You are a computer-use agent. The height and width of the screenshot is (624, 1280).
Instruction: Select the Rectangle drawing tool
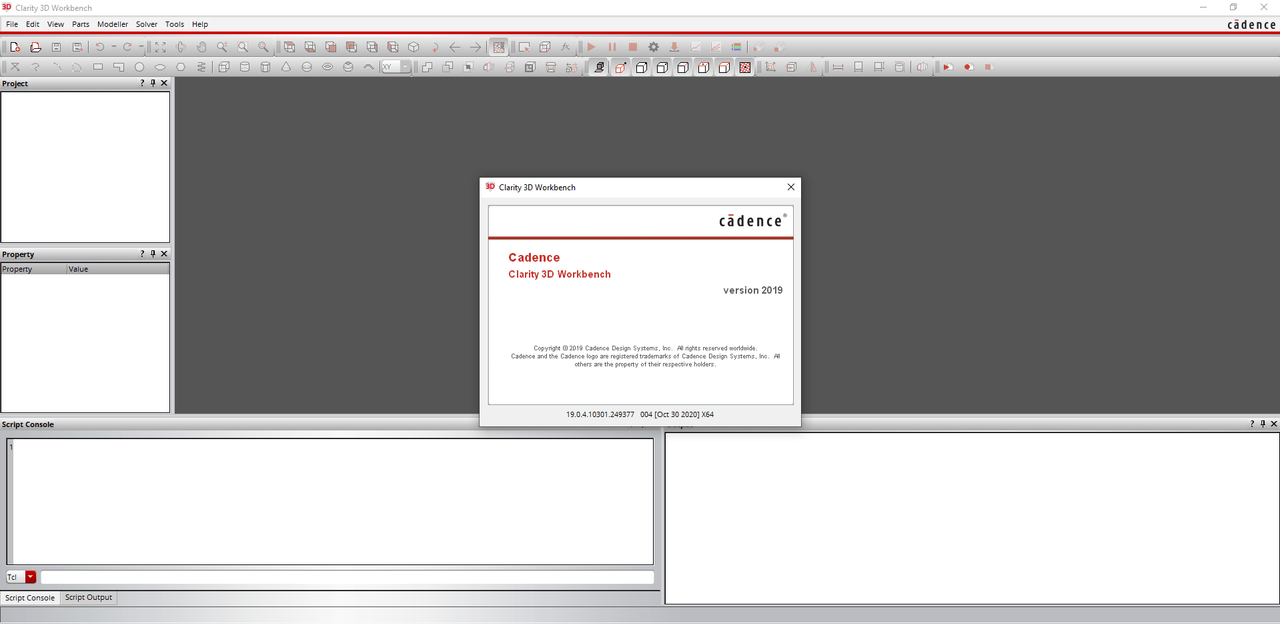coord(98,67)
